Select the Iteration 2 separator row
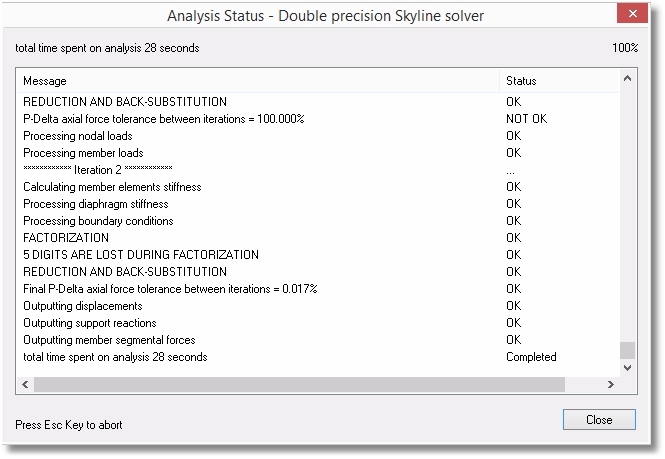Image resolution: width=665 pixels, height=459 pixels. point(98,170)
